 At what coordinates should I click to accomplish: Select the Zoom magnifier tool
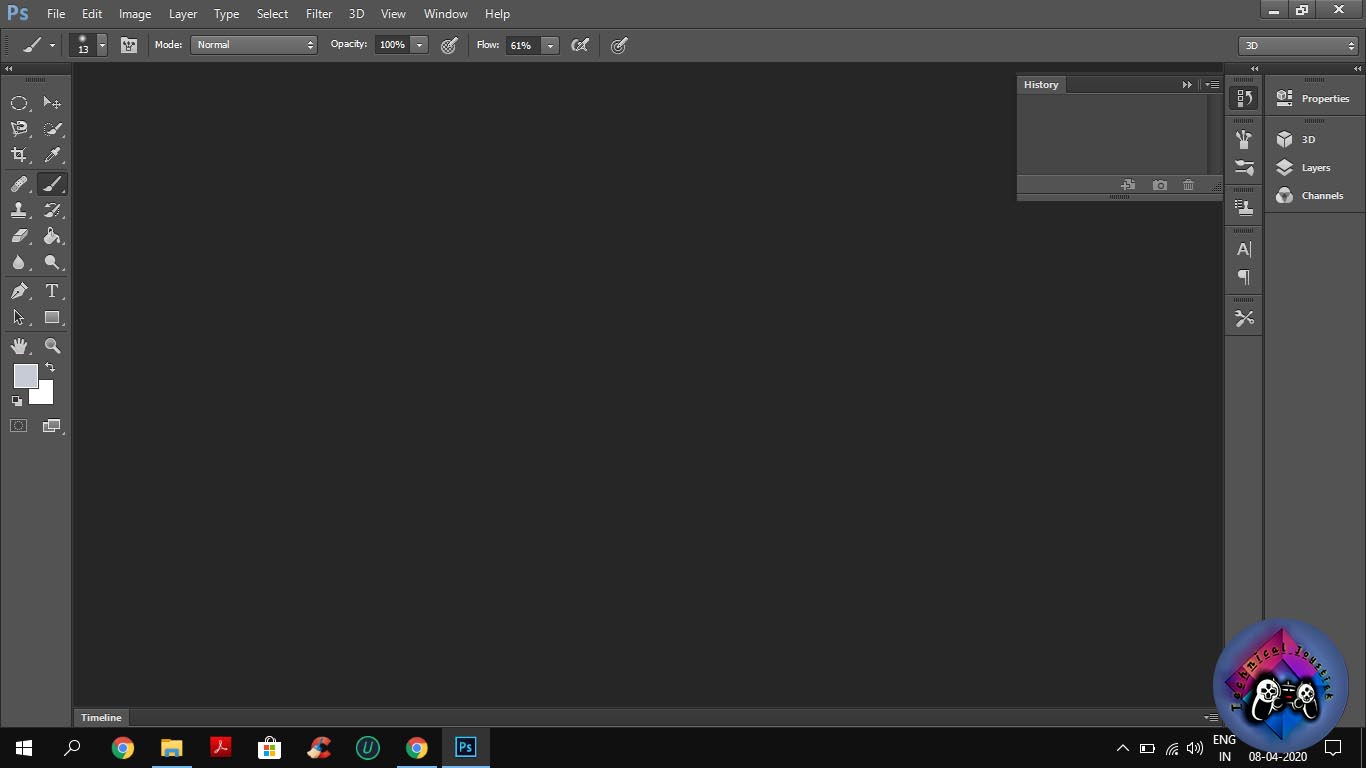point(52,346)
